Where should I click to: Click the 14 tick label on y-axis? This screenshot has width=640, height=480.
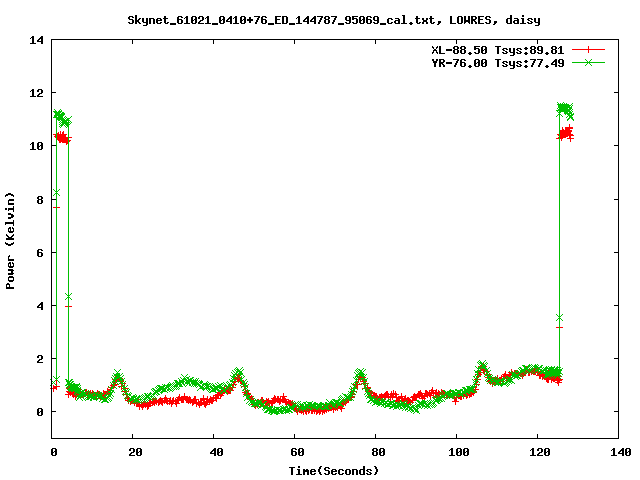pos(37,40)
